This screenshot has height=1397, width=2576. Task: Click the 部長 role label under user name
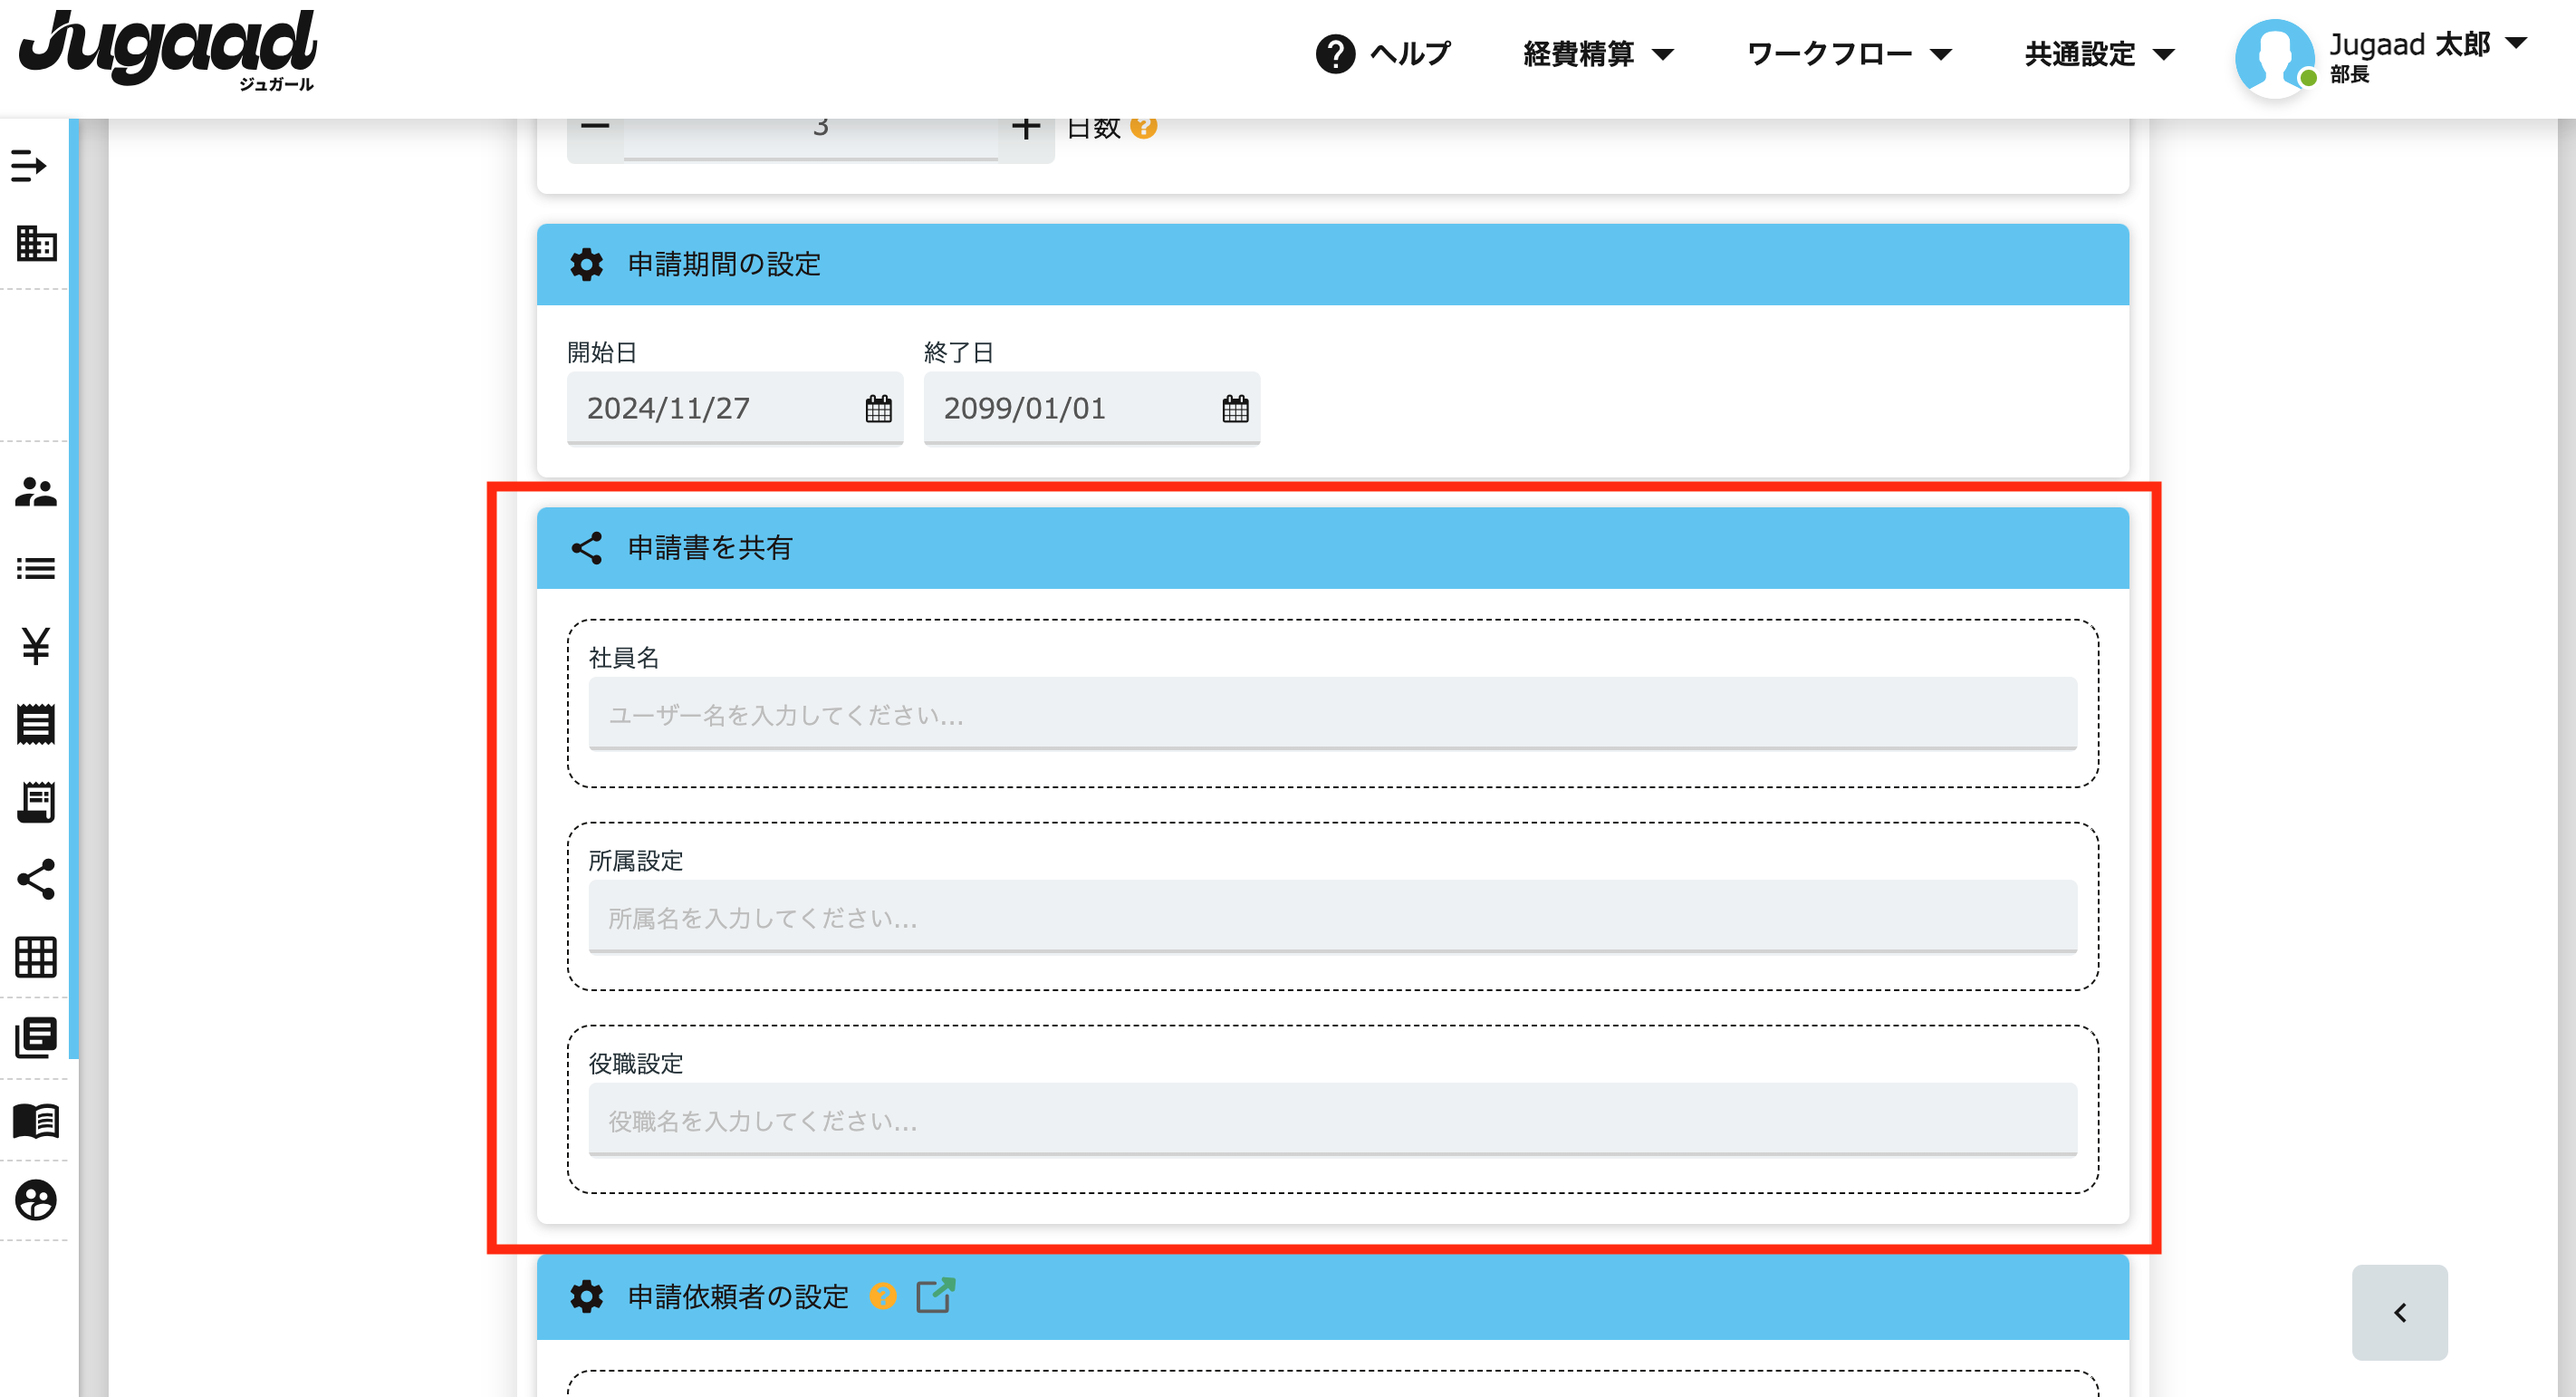tap(2349, 75)
